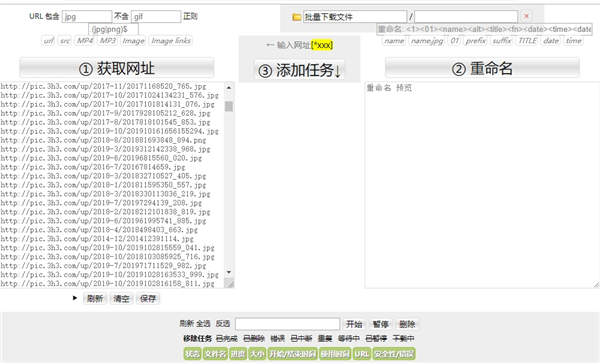Select the MP3 filter tag
Screen dimensions: 600x363
[108, 41]
